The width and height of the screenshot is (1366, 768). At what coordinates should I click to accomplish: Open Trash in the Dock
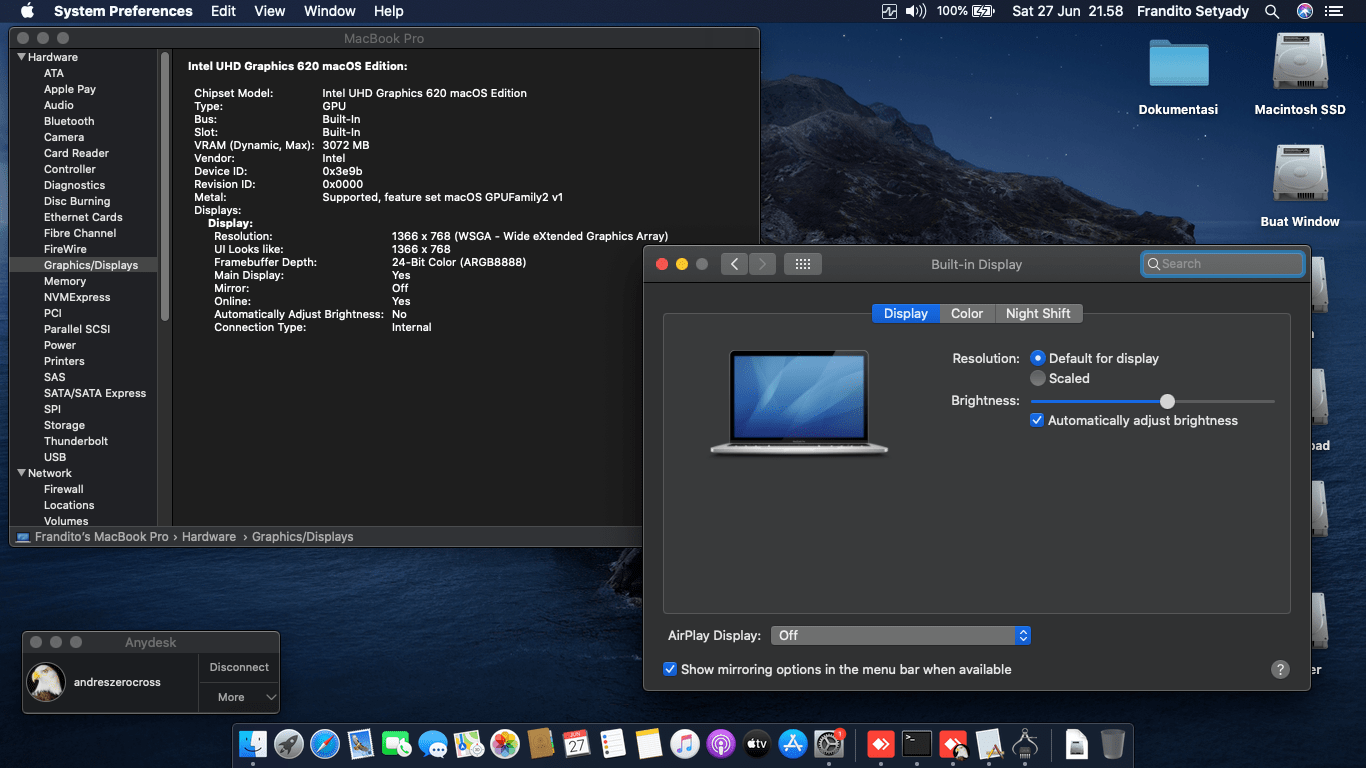pyautogui.click(x=1113, y=744)
